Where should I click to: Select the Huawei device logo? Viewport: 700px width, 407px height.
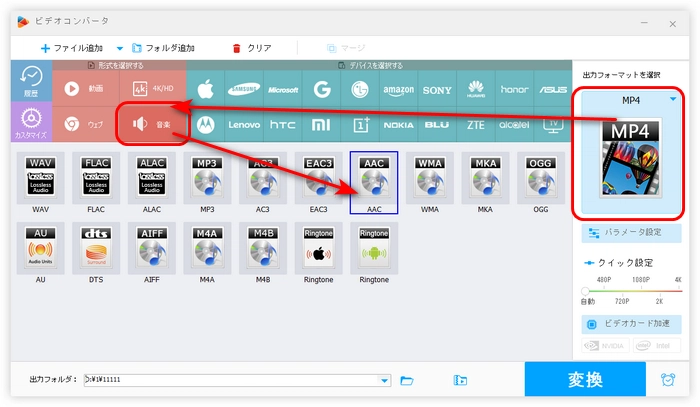click(x=475, y=88)
